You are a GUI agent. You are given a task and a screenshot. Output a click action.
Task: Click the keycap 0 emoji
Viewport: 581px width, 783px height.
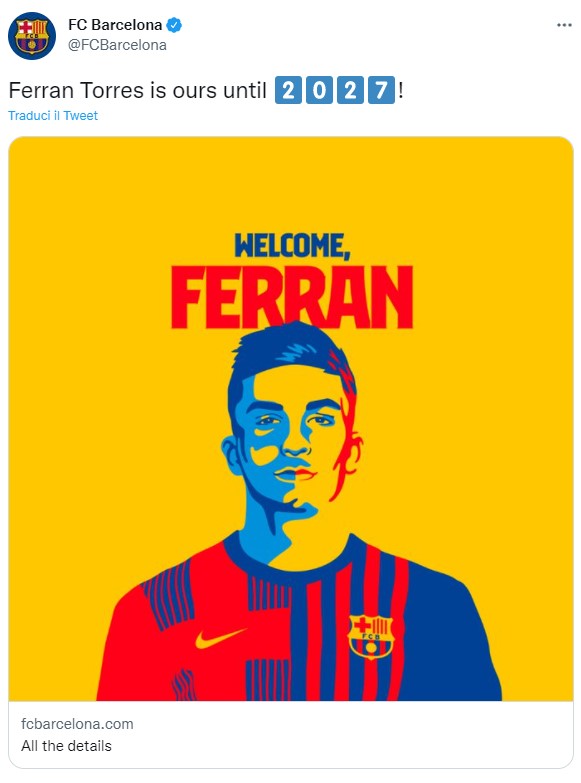tap(319, 90)
